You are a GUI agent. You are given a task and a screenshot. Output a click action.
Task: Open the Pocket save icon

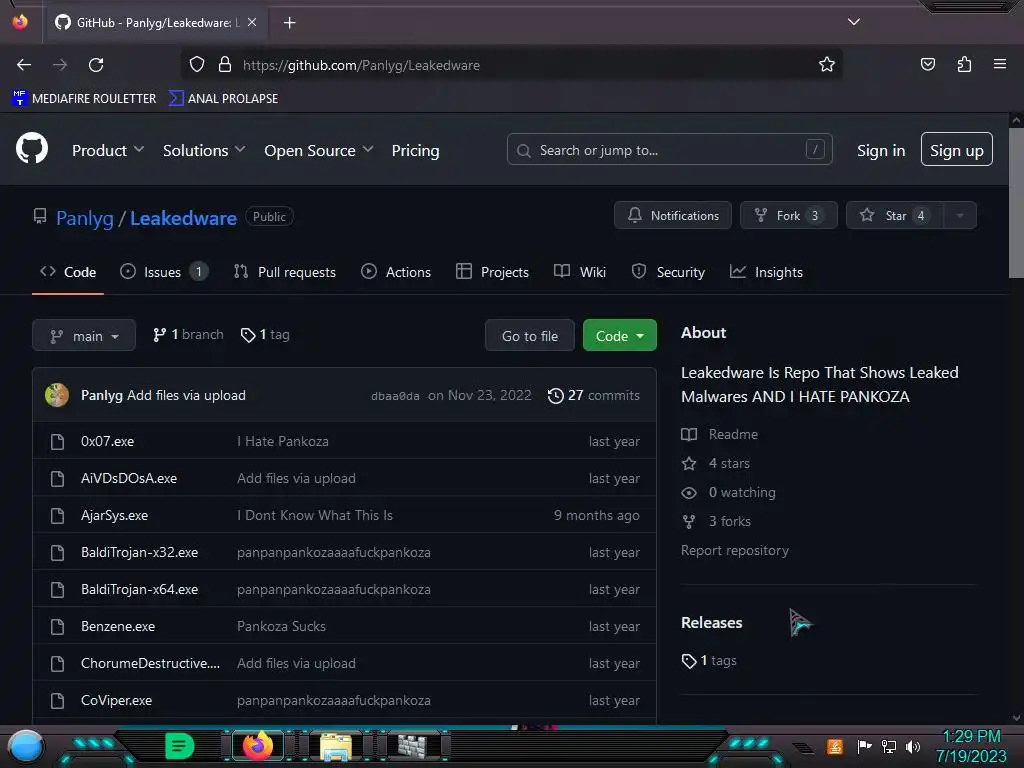click(x=927, y=64)
